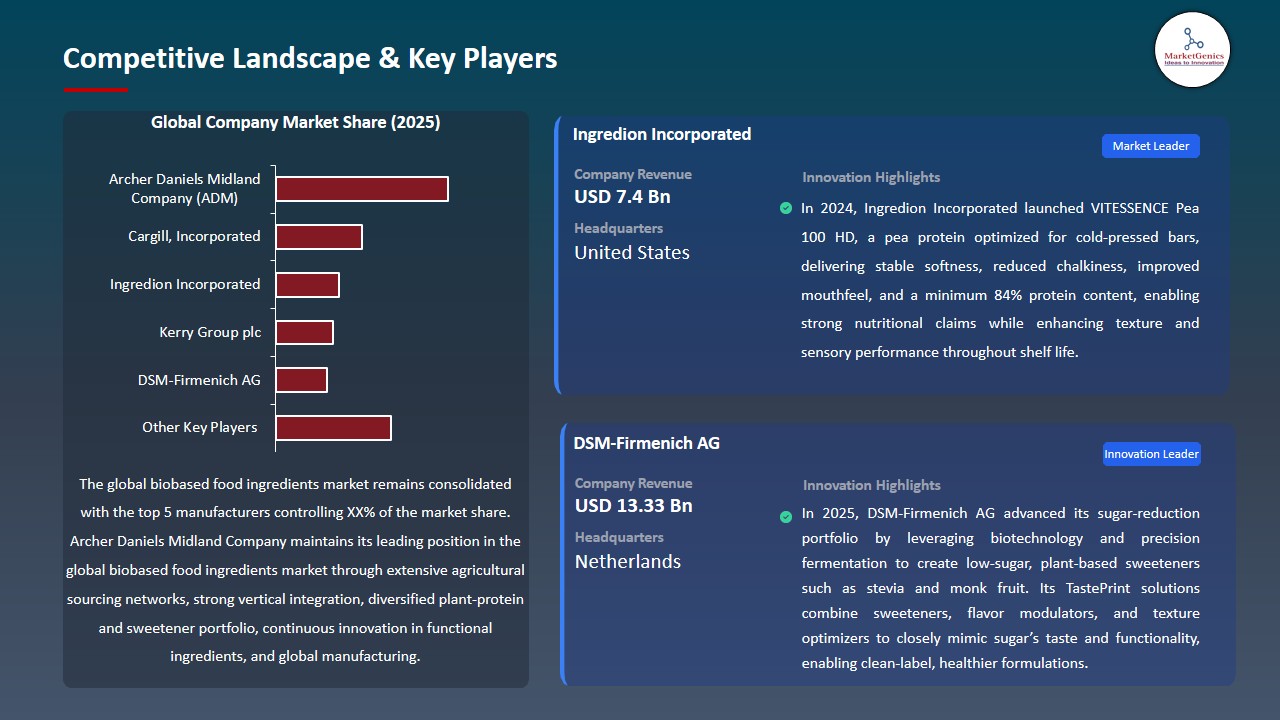Click the MarketGenics logo

click(x=1192, y=49)
